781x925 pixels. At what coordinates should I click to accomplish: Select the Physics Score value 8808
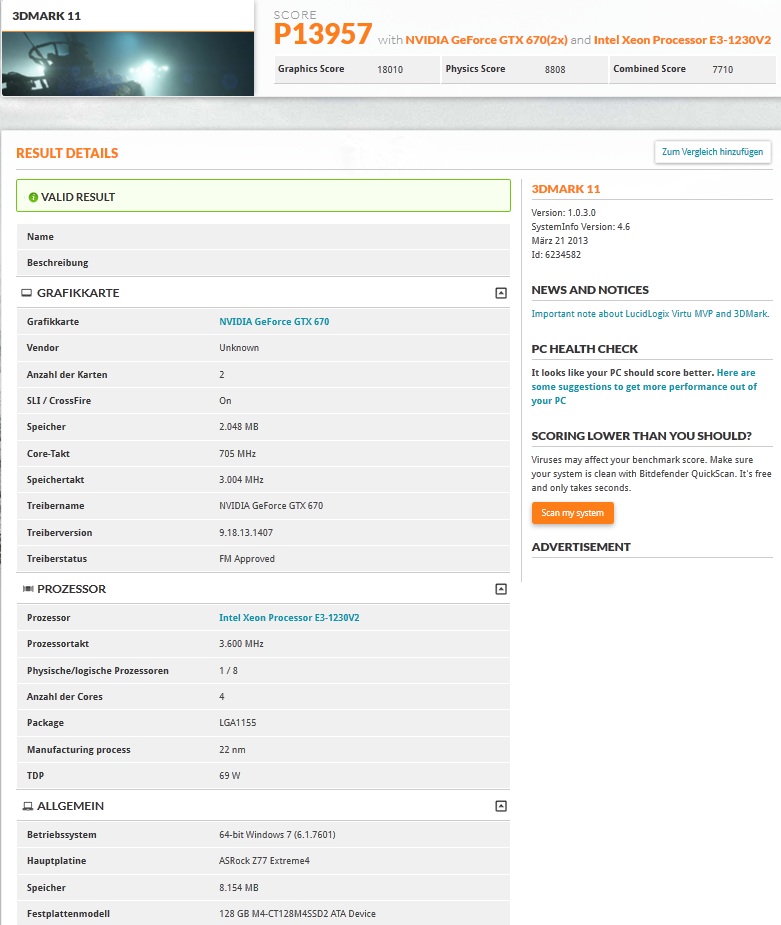(x=555, y=70)
